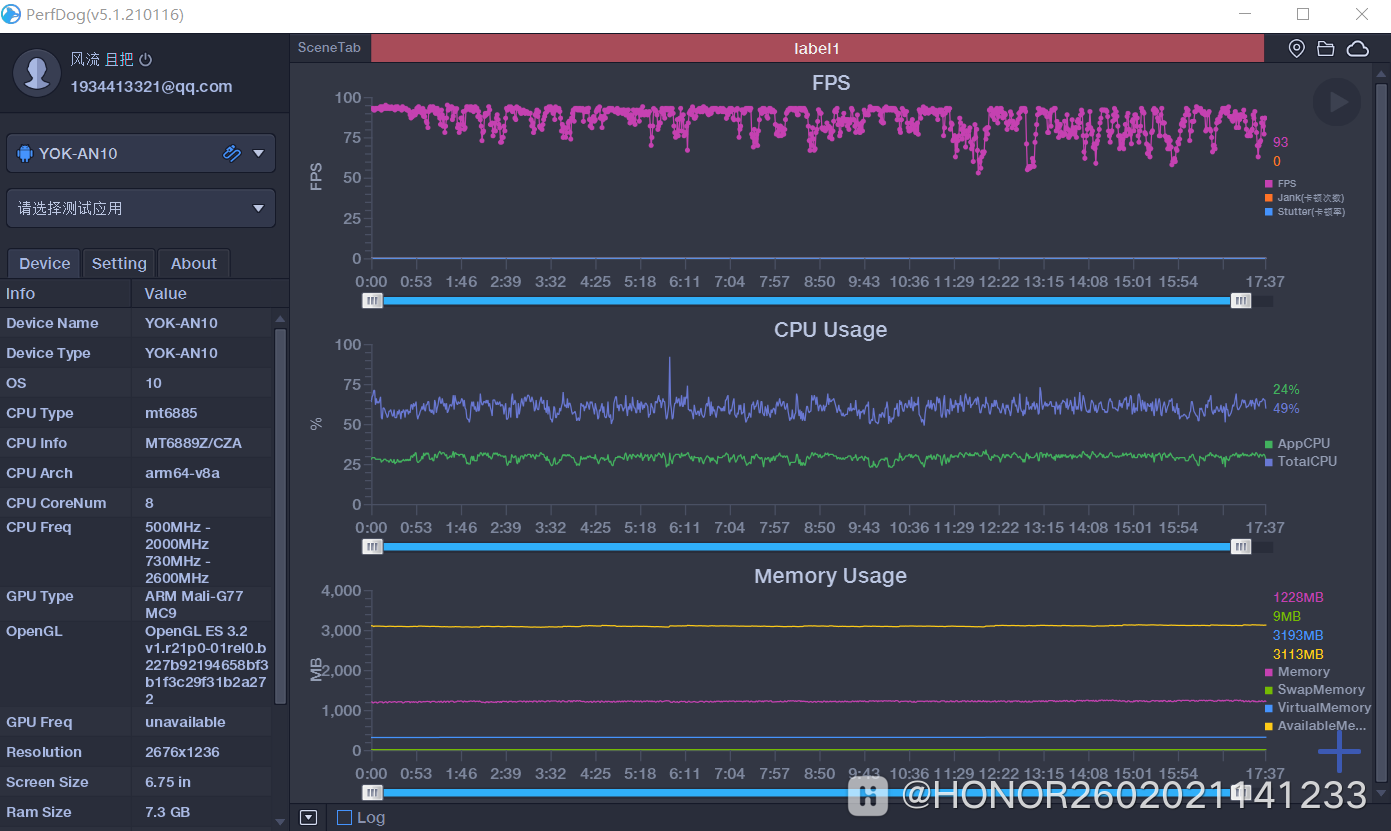Click the cloud upload icon
1391x831 pixels.
point(1357,48)
